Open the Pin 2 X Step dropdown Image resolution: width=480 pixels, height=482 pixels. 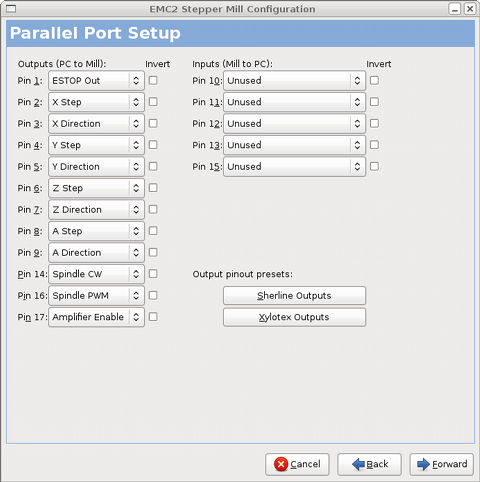click(96, 102)
